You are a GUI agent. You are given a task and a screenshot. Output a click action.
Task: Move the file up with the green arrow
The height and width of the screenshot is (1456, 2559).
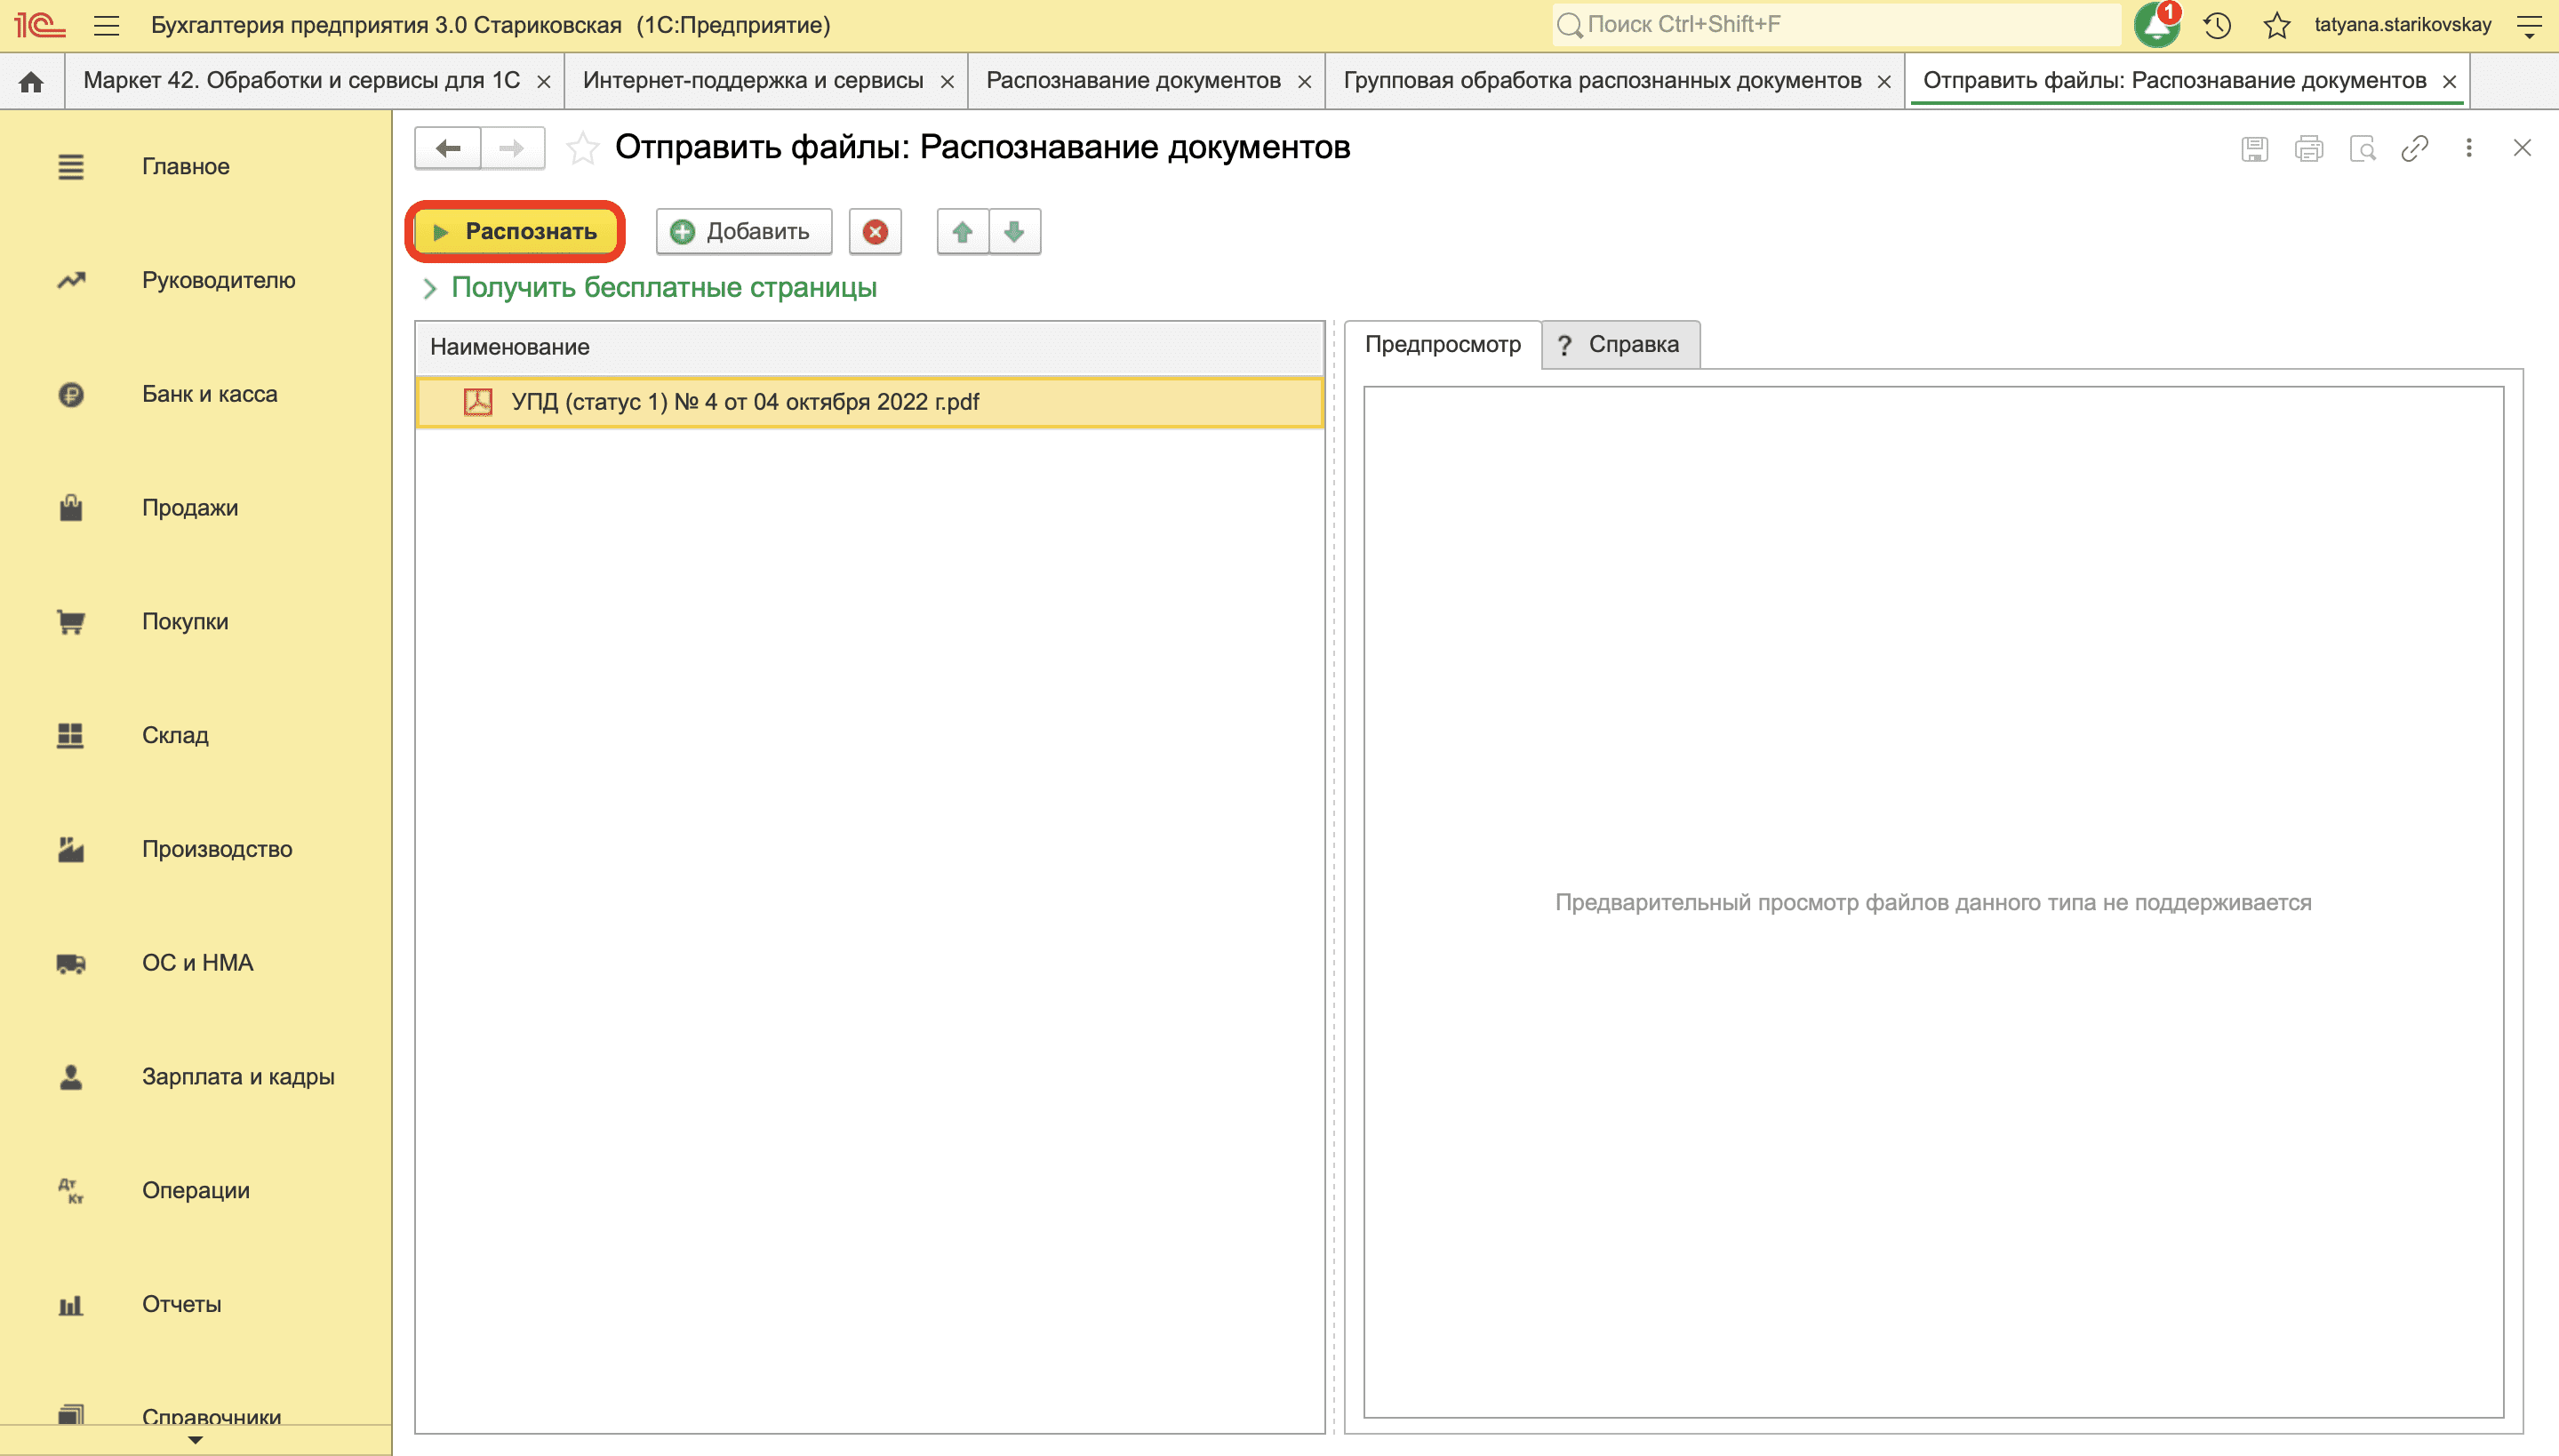point(962,232)
